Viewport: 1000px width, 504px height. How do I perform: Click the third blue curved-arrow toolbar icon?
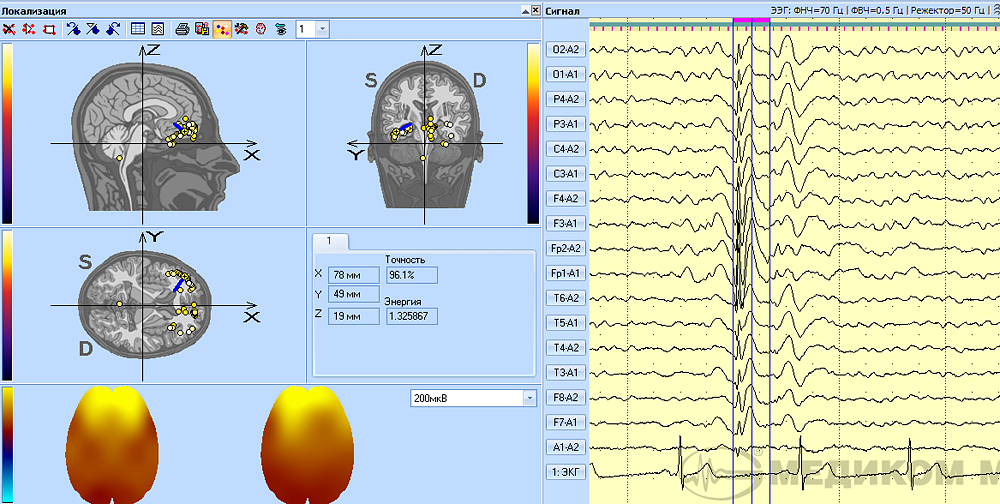pos(112,29)
